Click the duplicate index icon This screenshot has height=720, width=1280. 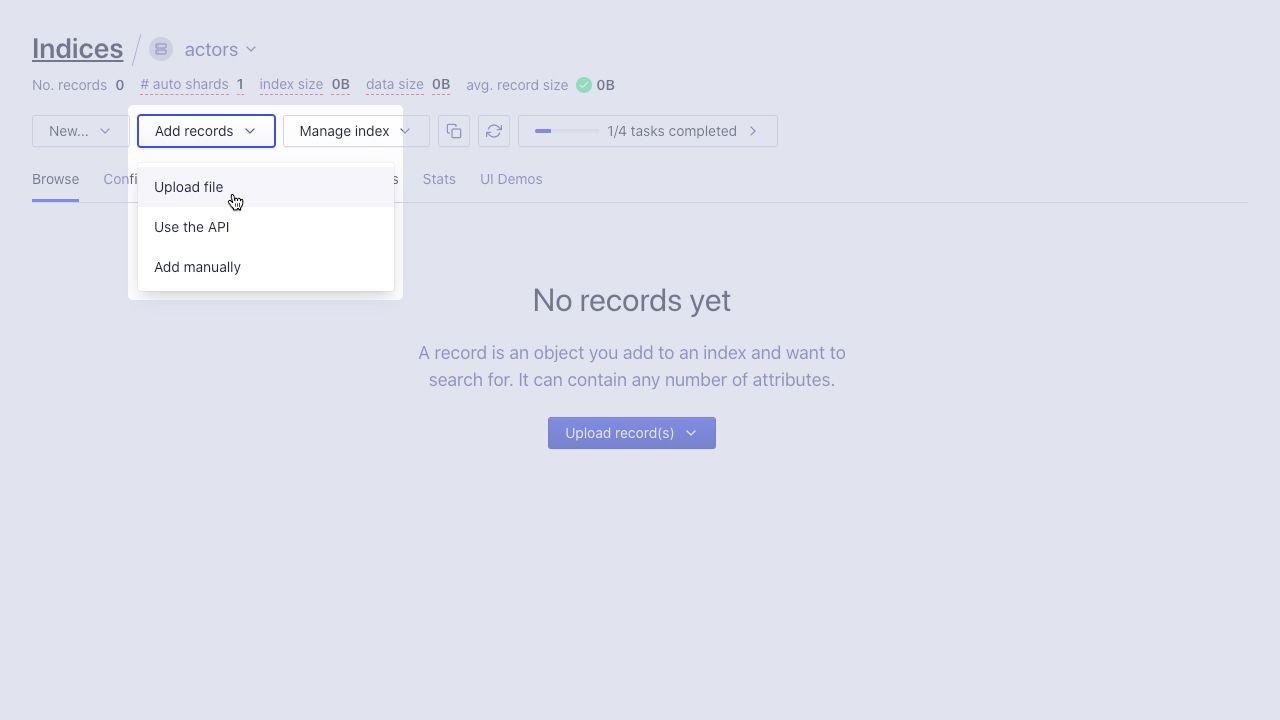click(453, 131)
